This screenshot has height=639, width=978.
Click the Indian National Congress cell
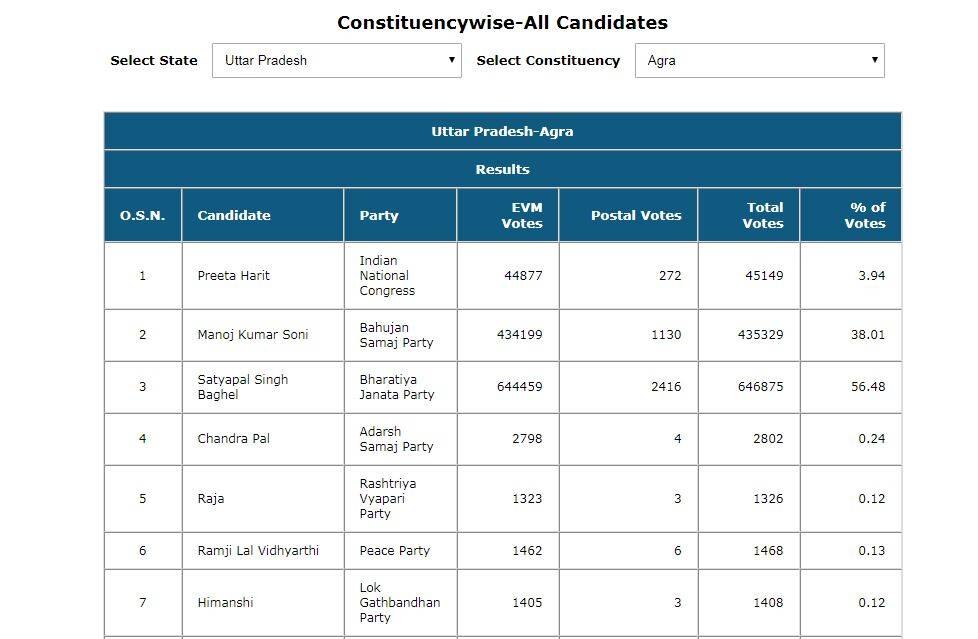pyautogui.click(x=387, y=276)
